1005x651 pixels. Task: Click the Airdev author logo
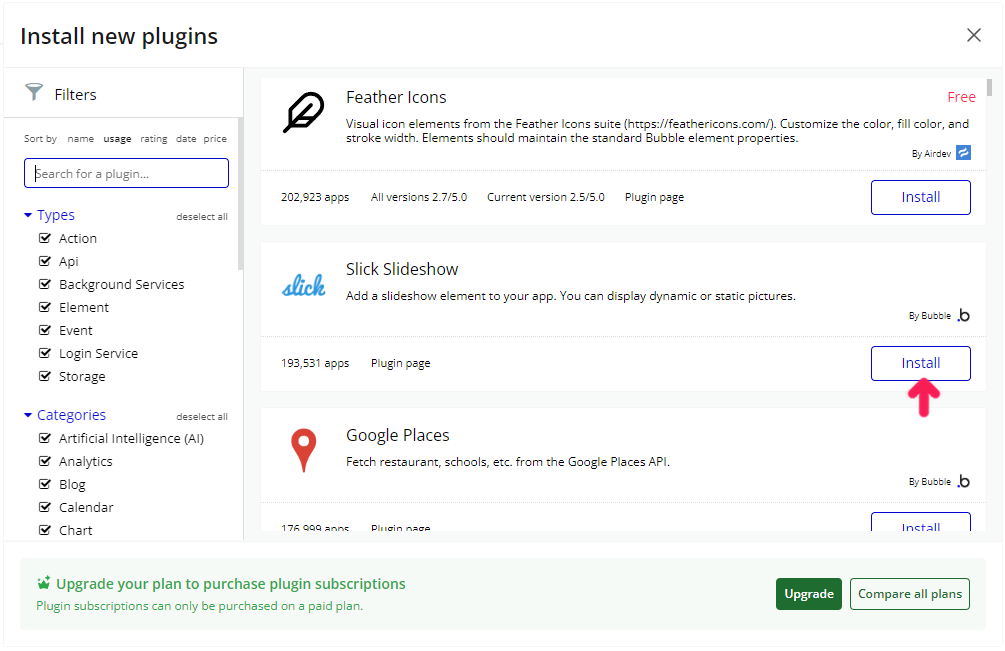[x=963, y=152]
